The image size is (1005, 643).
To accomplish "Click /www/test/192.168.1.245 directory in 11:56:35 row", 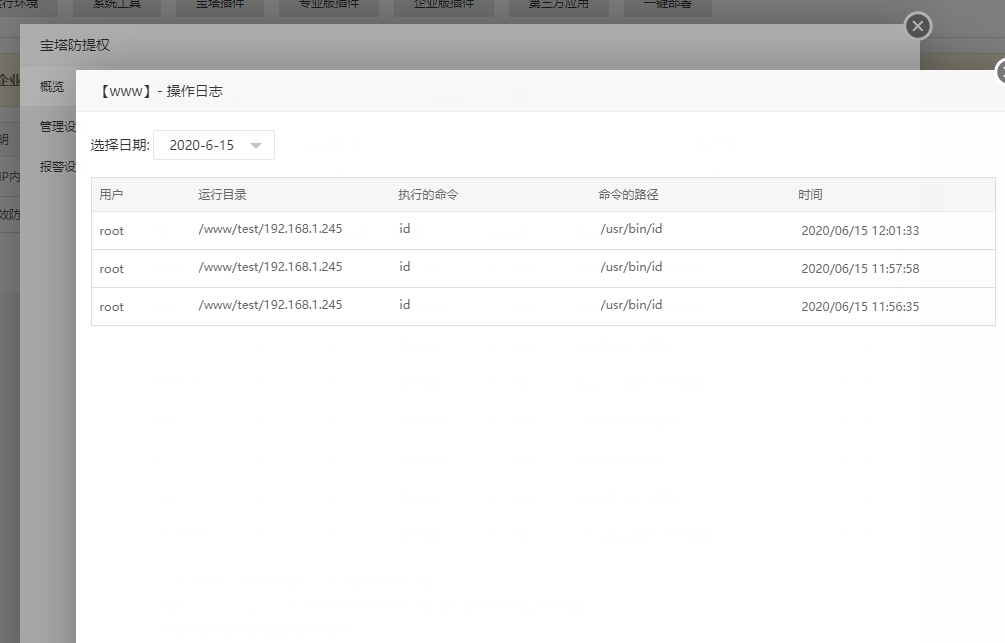I will [270, 305].
